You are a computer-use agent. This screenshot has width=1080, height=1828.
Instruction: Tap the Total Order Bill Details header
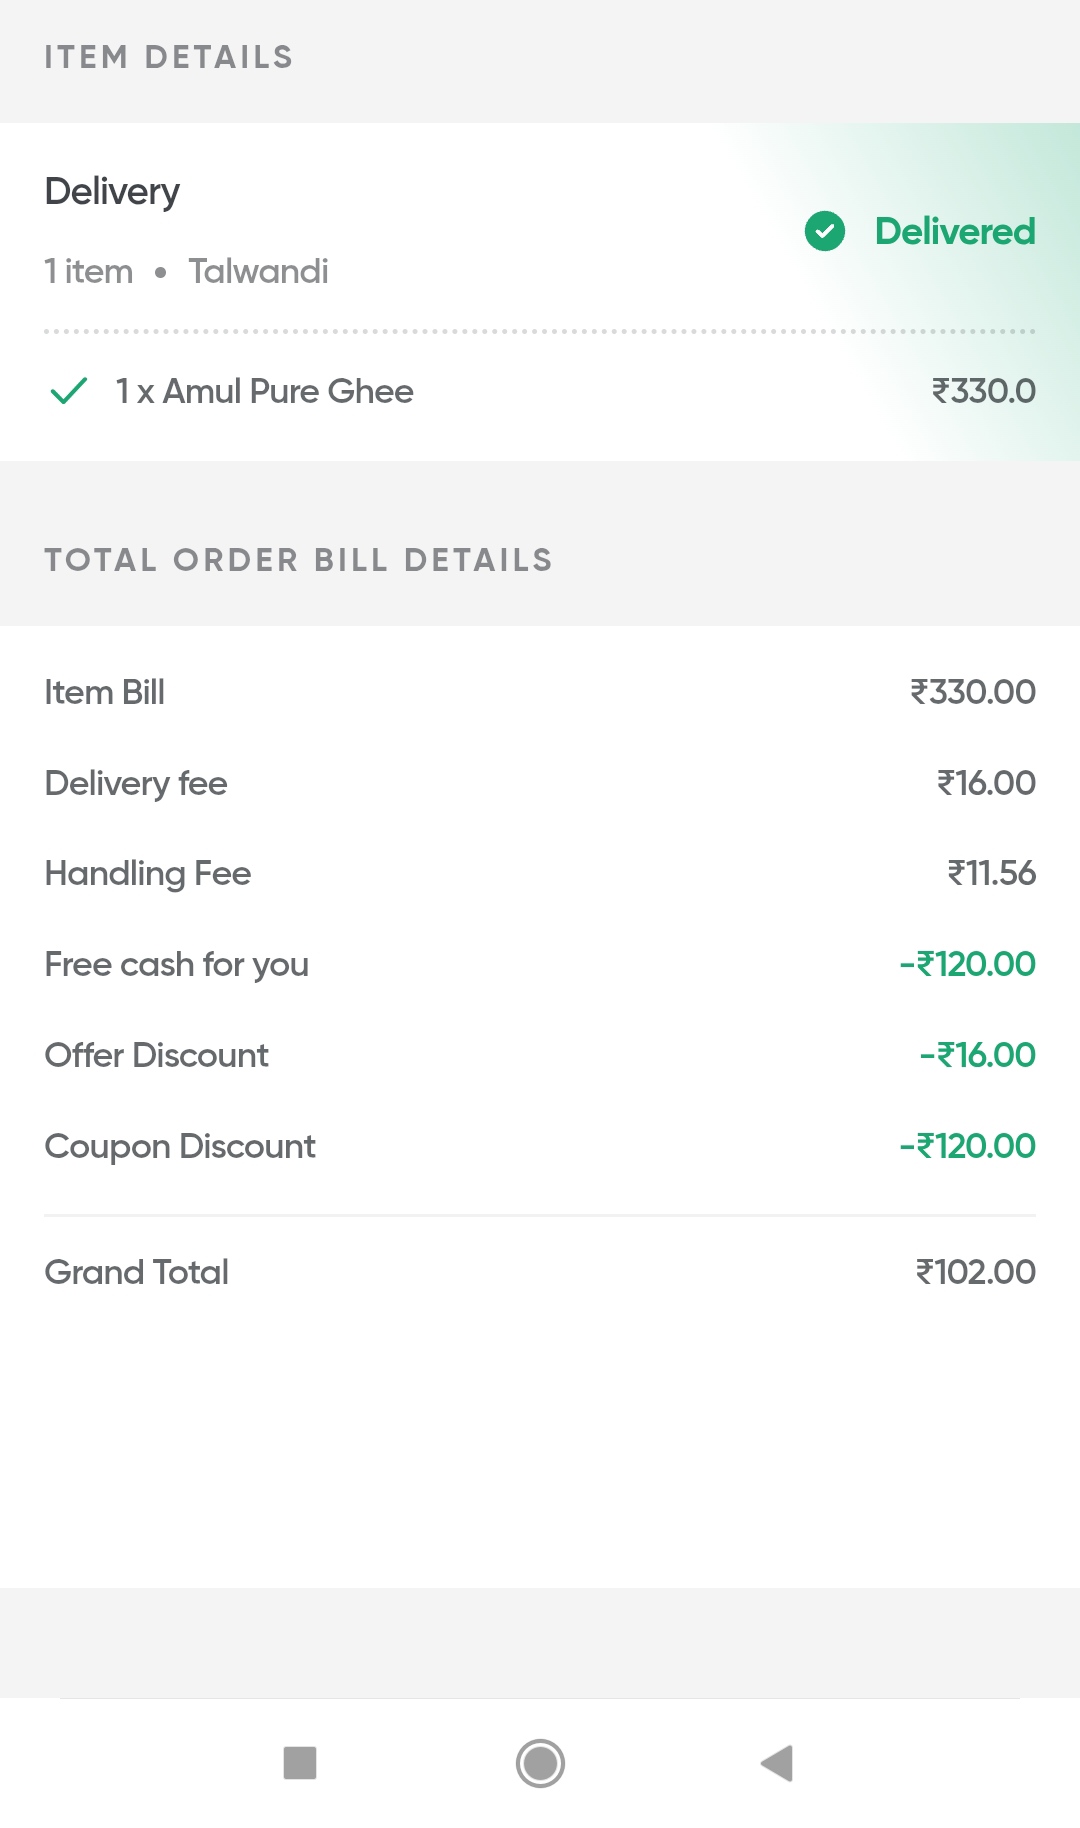point(298,560)
